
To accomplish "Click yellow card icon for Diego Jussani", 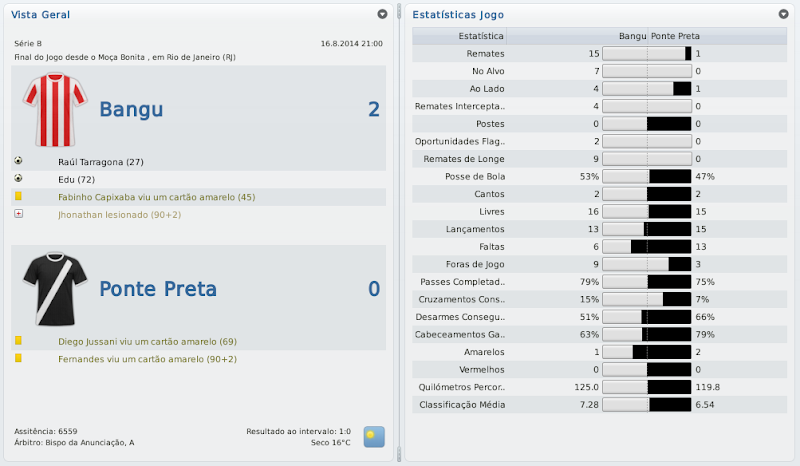I will tap(18, 341).
